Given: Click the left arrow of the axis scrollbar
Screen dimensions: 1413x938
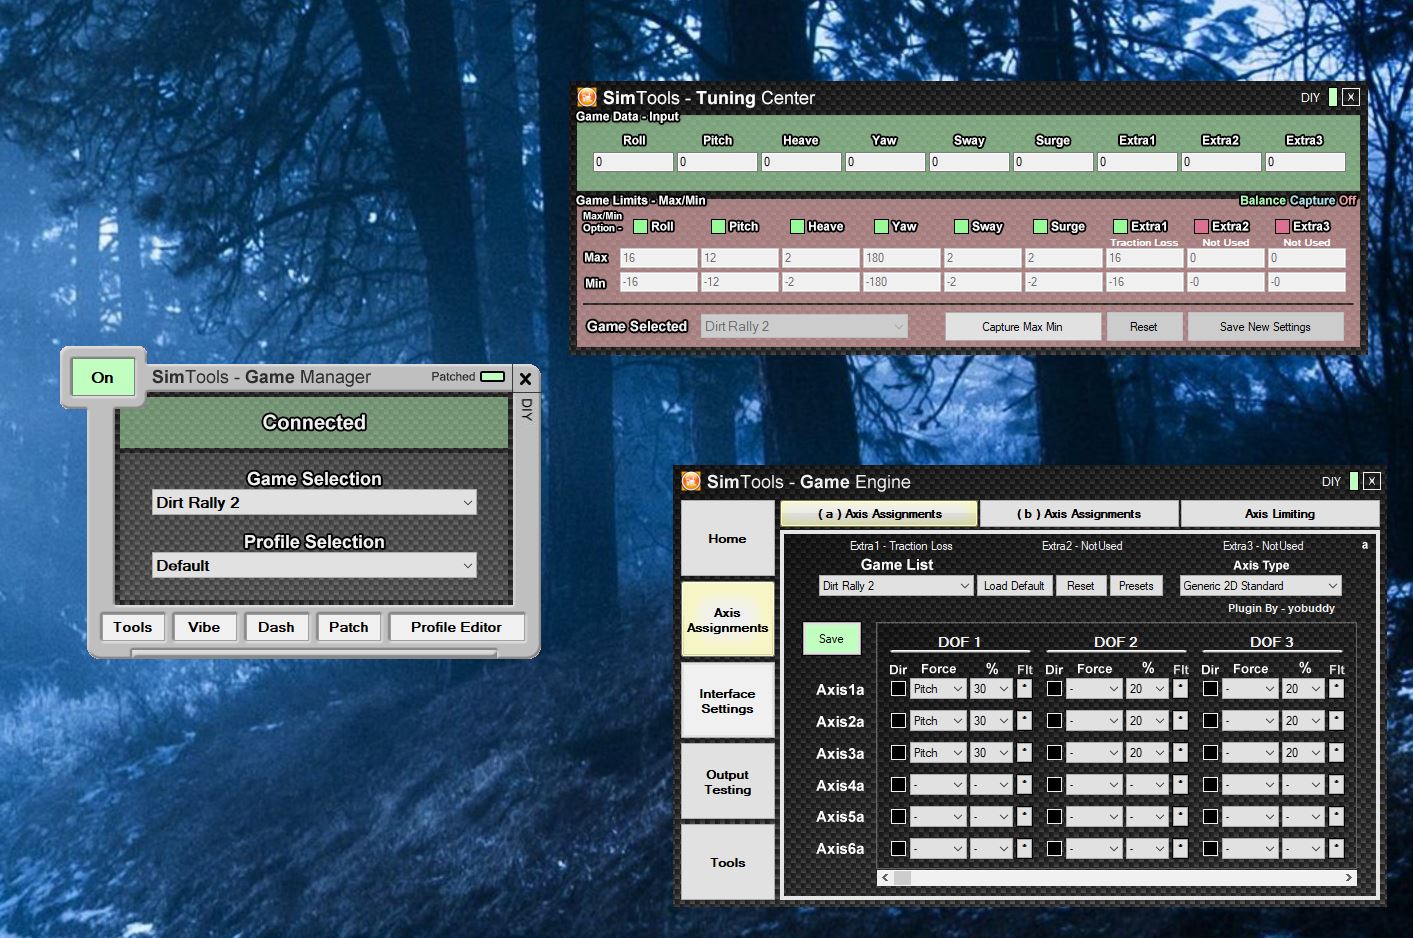Looking at the screenshot, I should [885, 877].
